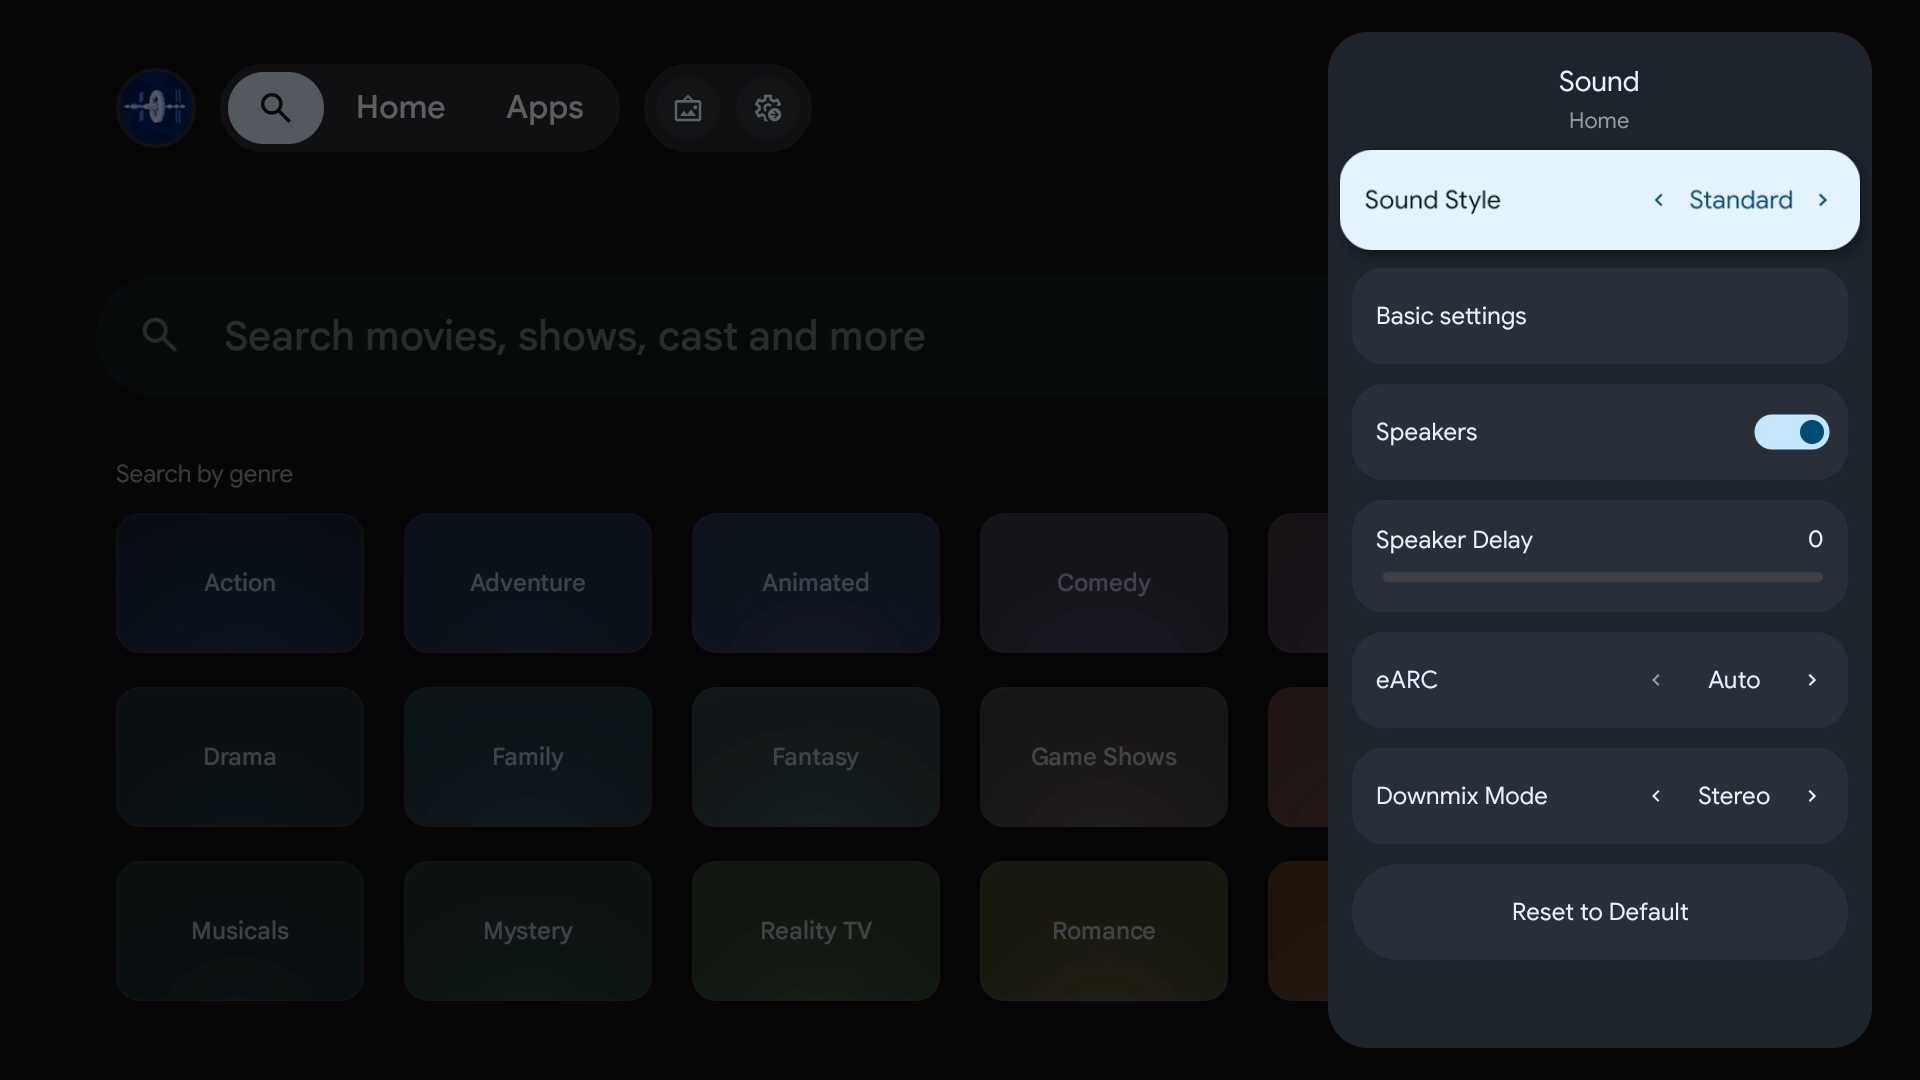1920x1080 pixels.
Task: Open the settings gear icon
Action: pyautogui.click(x=768, y=108)
